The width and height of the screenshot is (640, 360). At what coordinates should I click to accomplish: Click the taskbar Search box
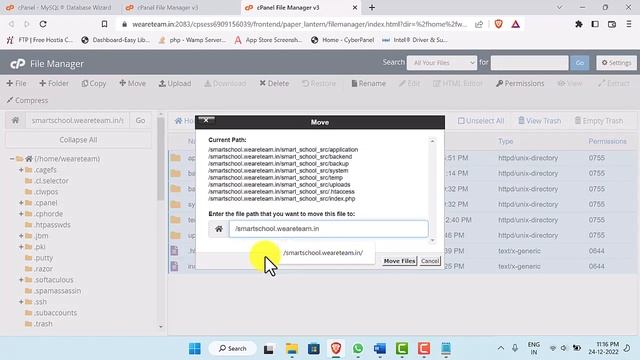pyautogui.click(x=233, y=349)
